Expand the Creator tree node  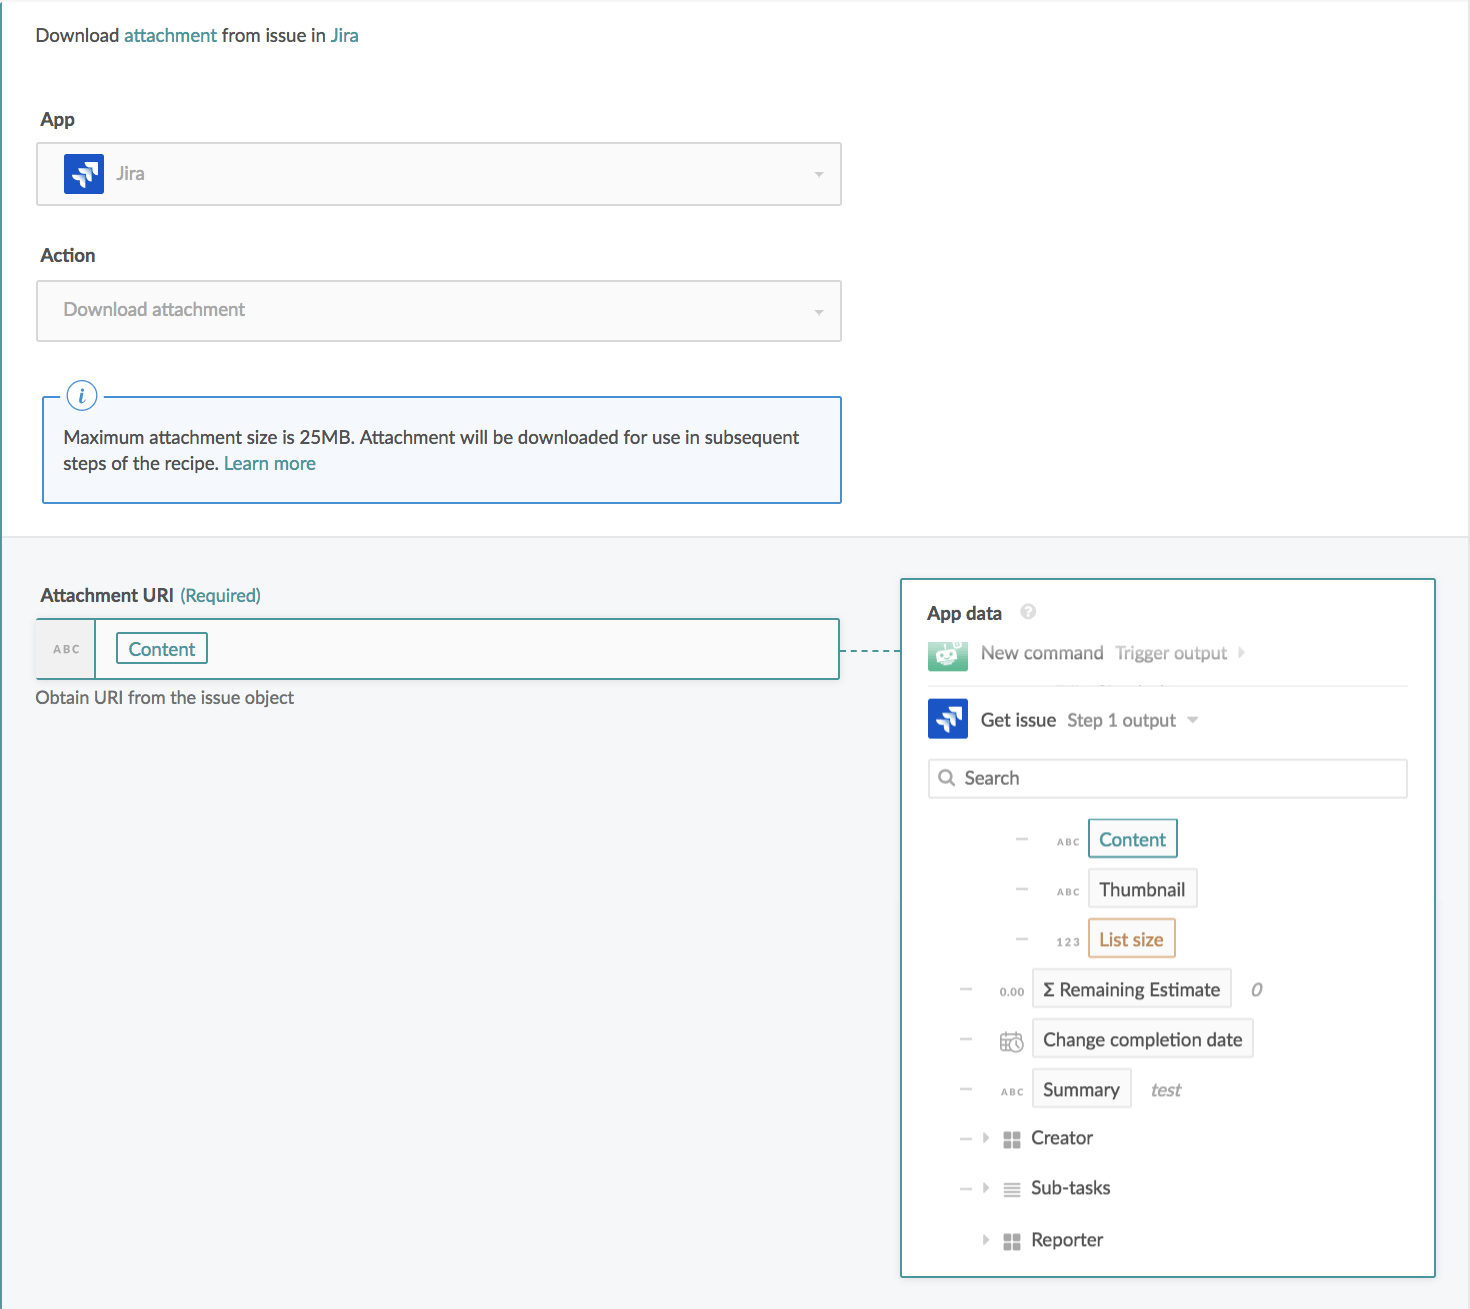coord(986,1138)
